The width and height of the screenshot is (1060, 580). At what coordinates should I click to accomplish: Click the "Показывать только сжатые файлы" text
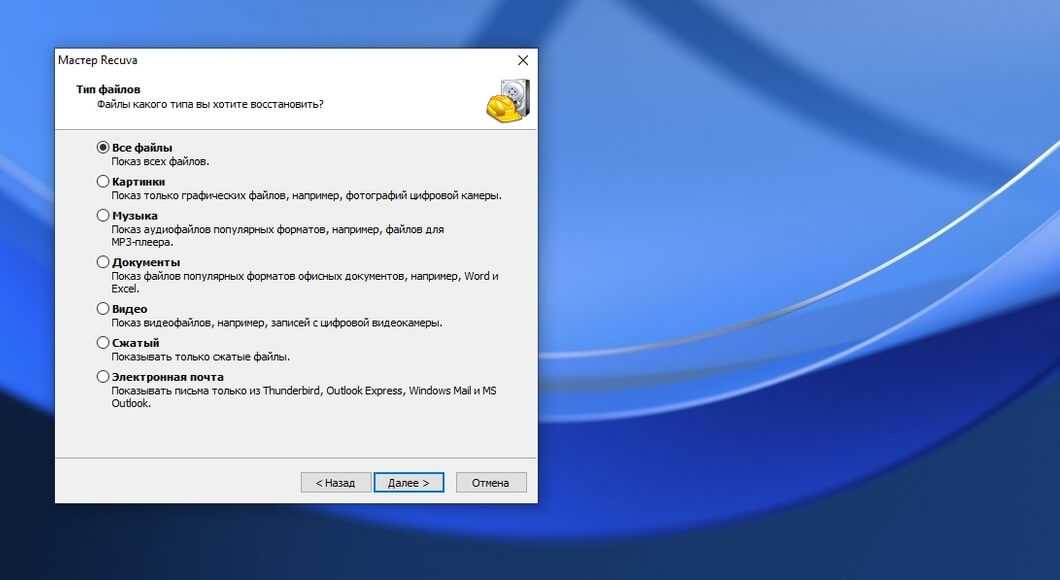(201, 357)
